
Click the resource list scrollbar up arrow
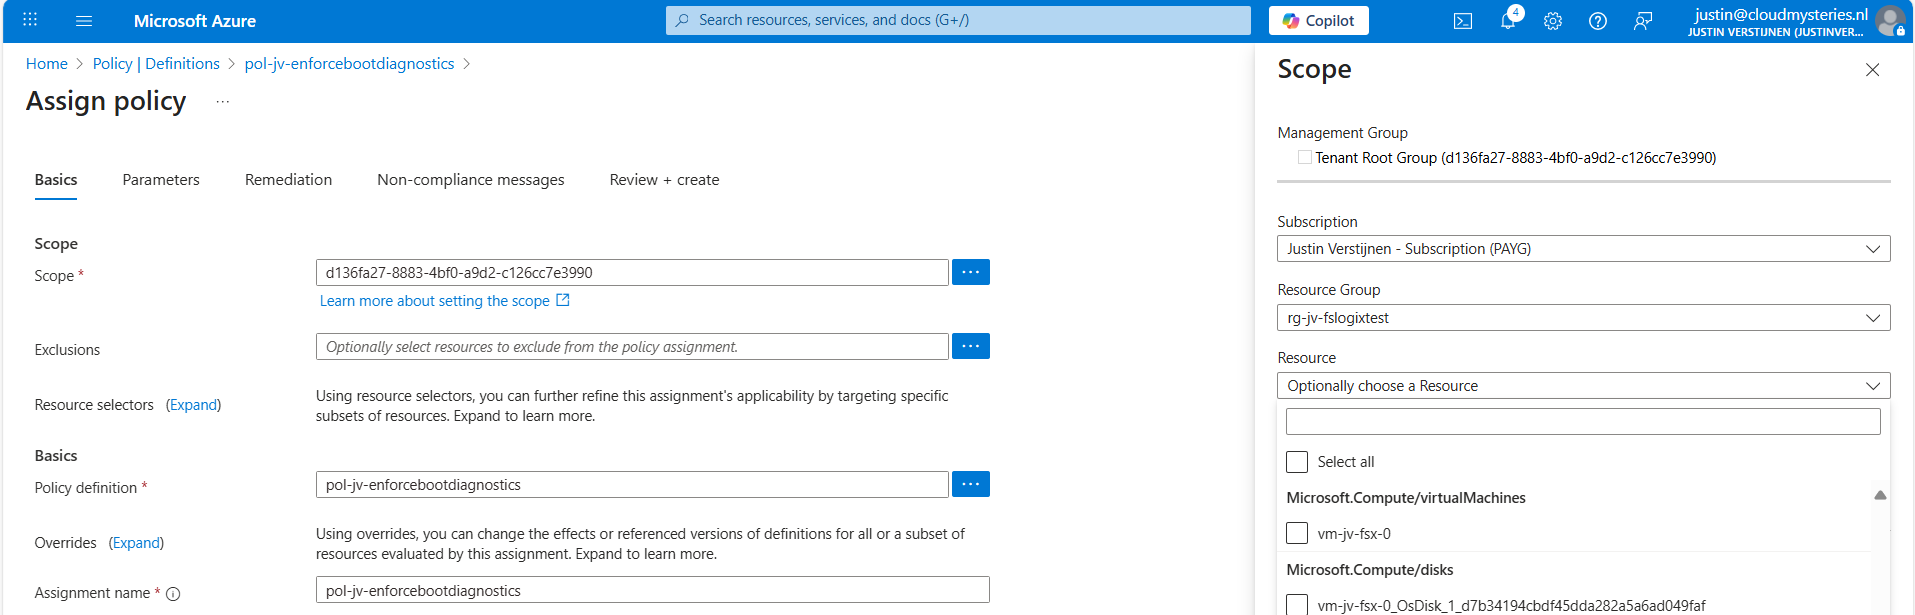(x=1880, y=495)
